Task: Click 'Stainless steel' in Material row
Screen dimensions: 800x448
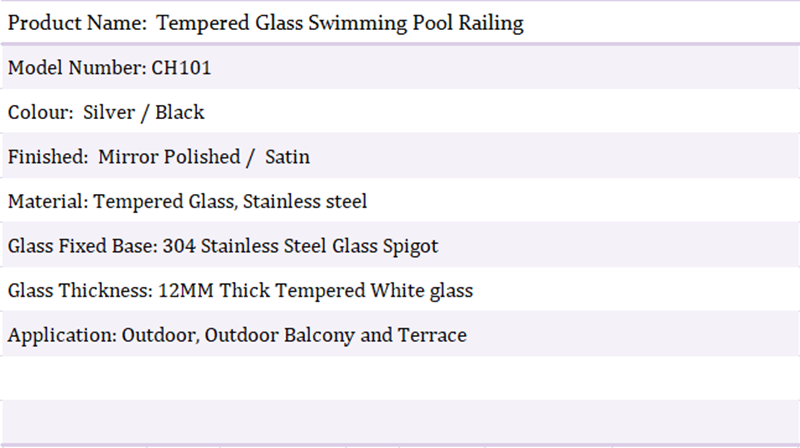Action: pyautogui.click(x=305, y=201)
